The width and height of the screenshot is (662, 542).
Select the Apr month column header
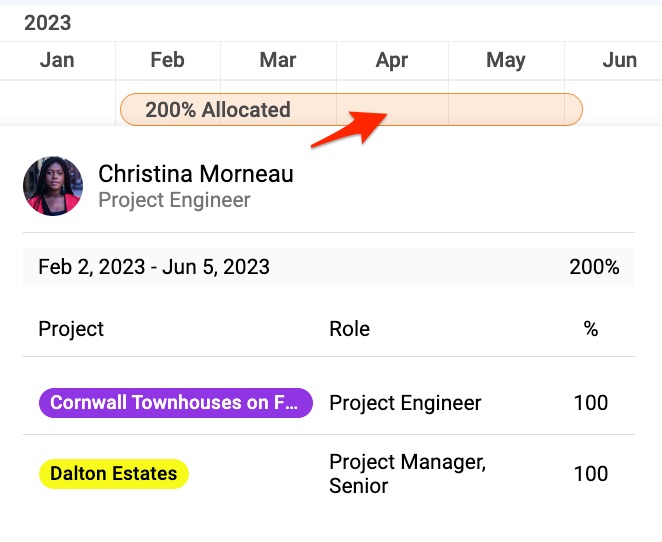[x=392, y=60]
